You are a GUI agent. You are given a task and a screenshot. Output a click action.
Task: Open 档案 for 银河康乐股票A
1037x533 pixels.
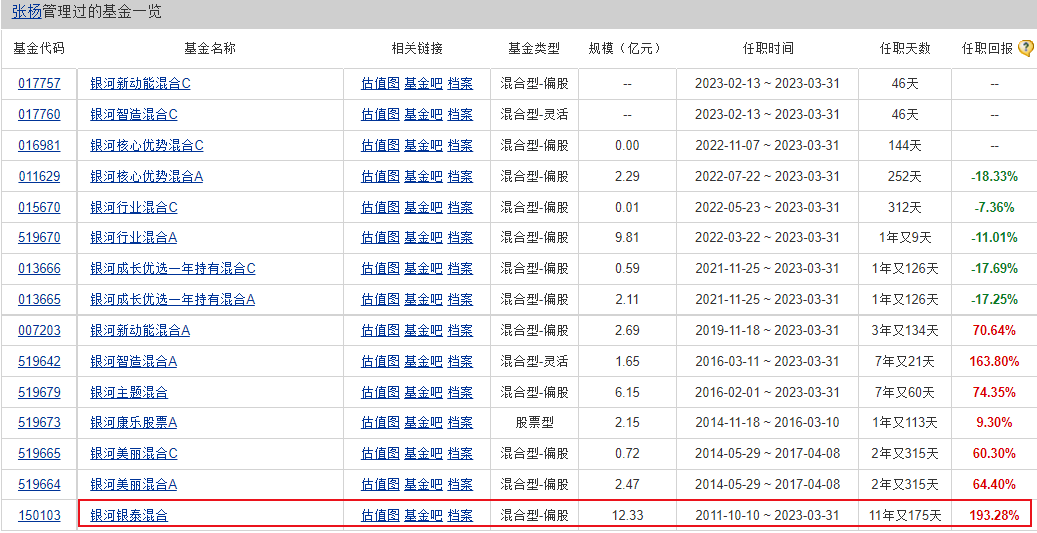click(x=460, y=422)
